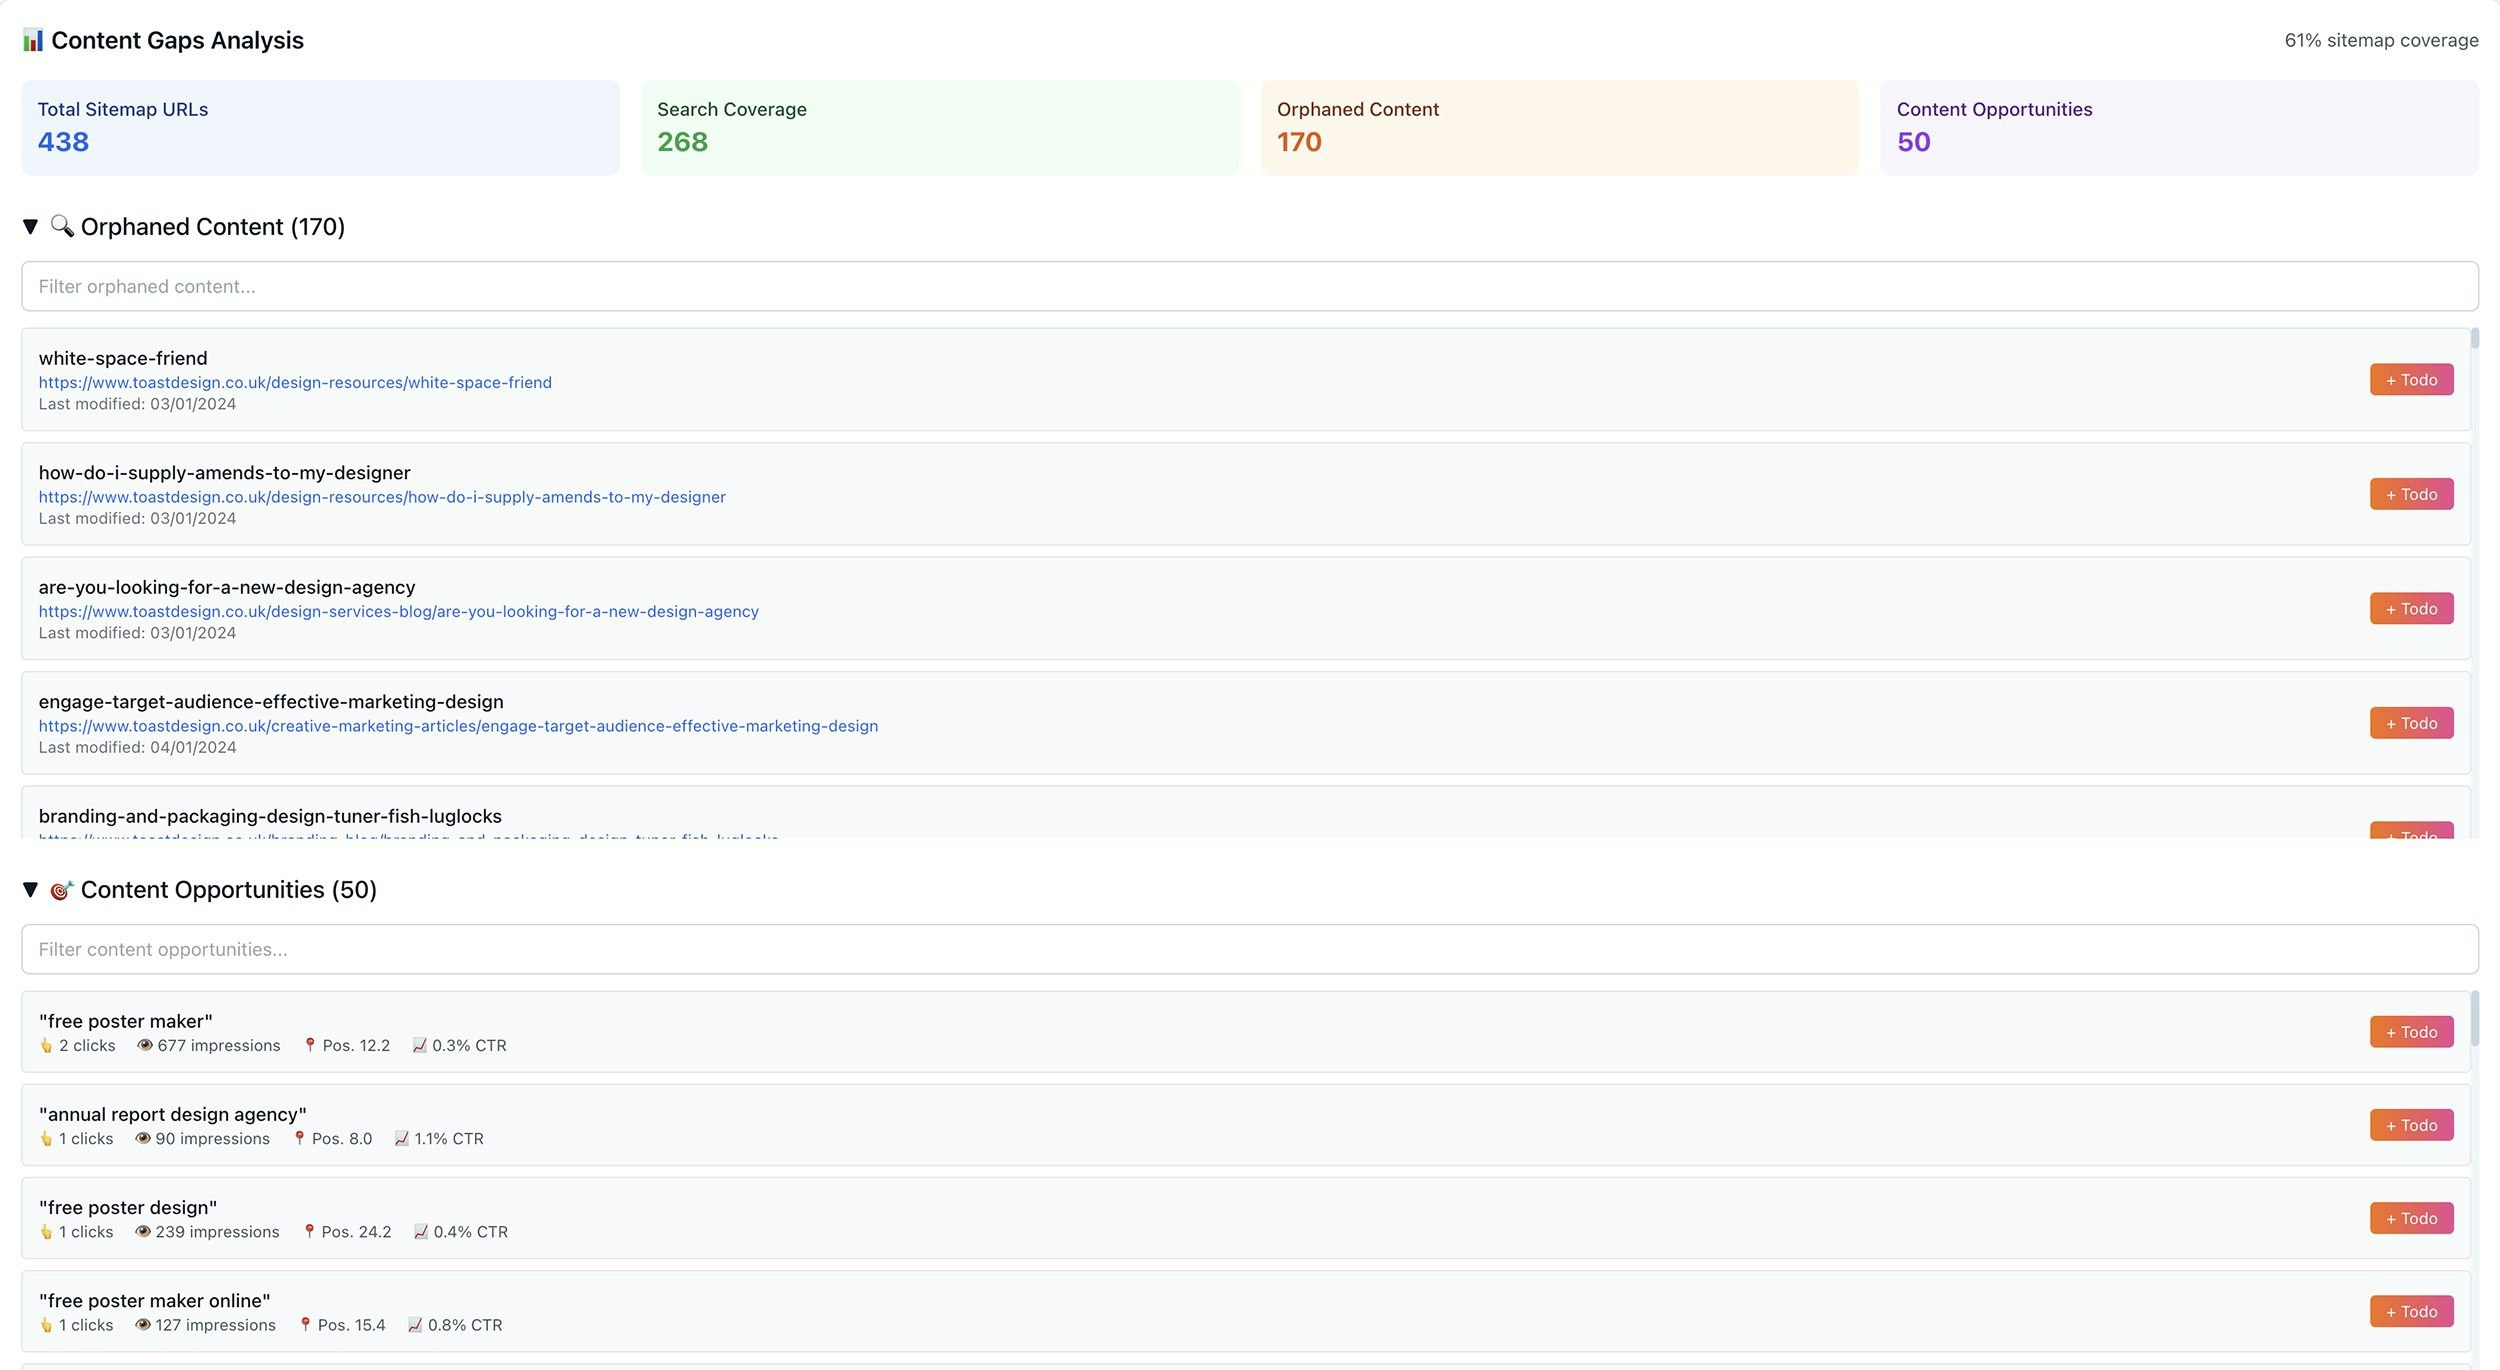Click the clicks hand icon under "free poster maker"
This screenshot has width=2500, height=1370.
pyautogui.click(x=46, y=1046)
